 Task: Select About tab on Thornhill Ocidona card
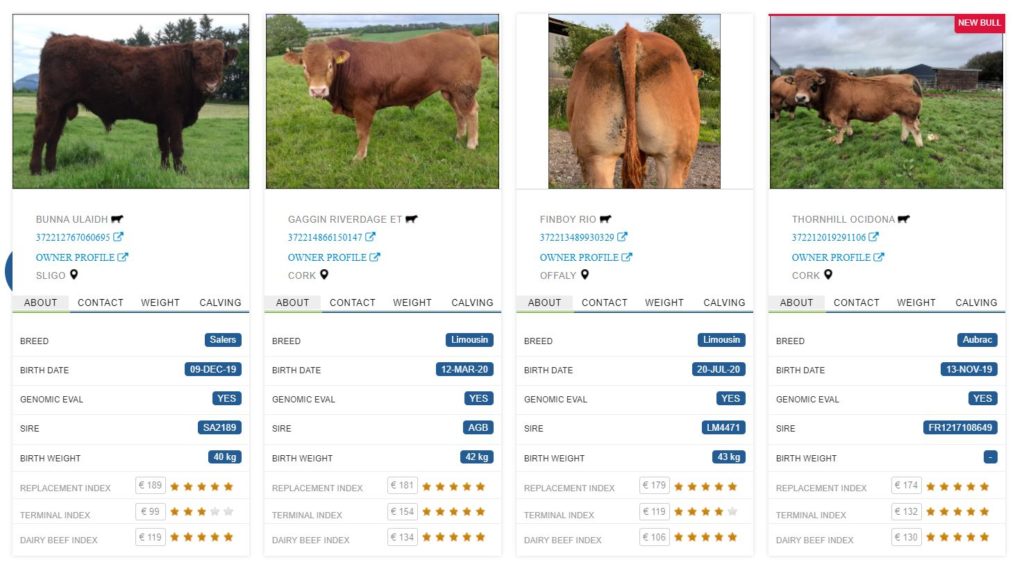pyautogui.click(x=797, y=303)
